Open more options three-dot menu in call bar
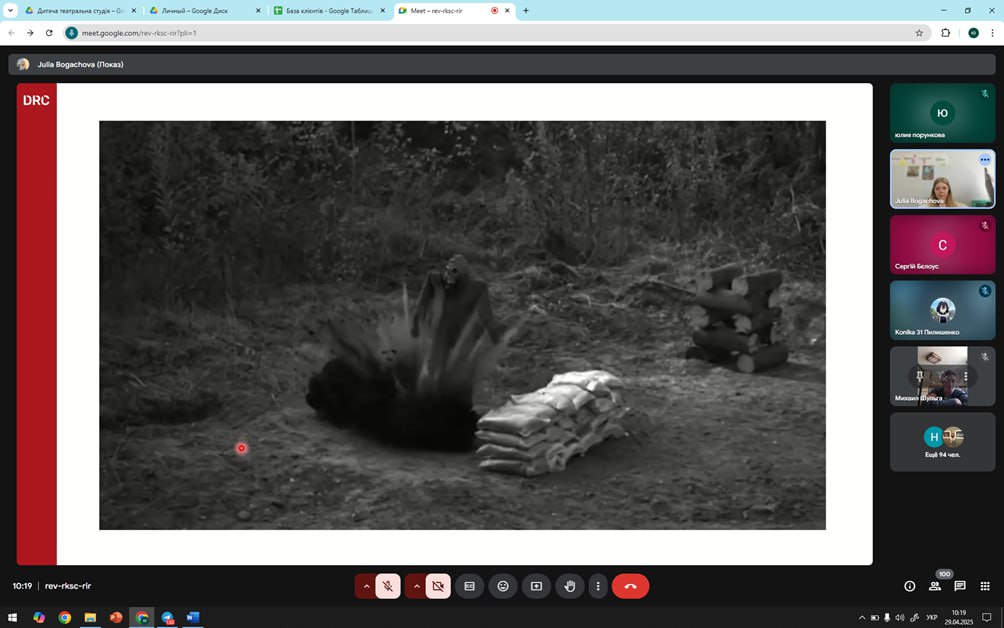1004x628 pixels. coord(598,586)
